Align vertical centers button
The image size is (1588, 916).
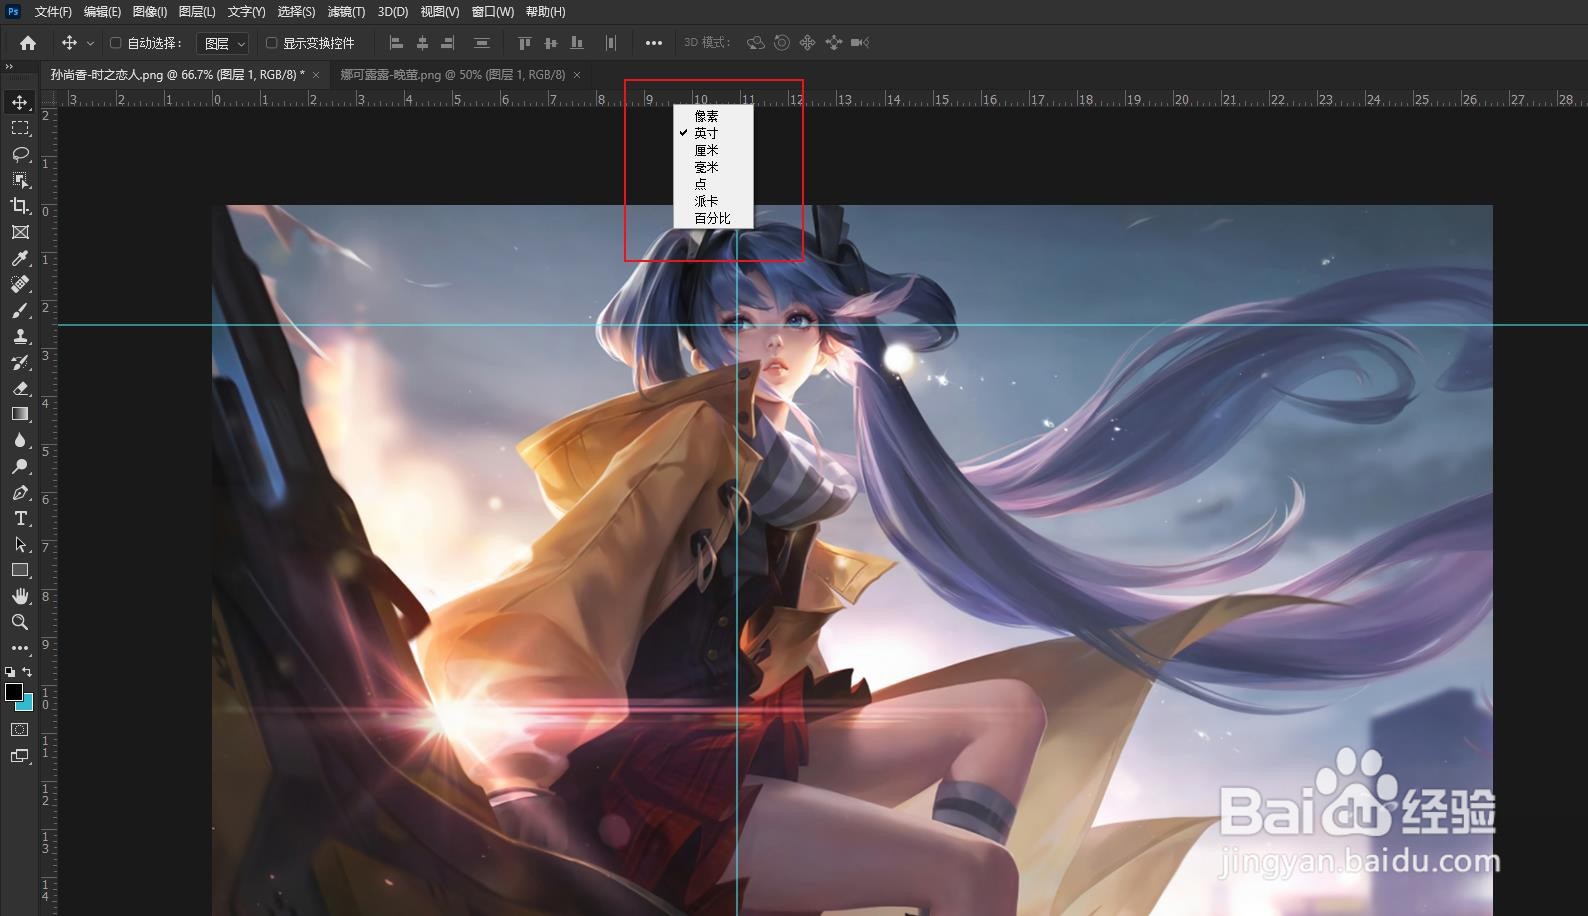[551, 43]
